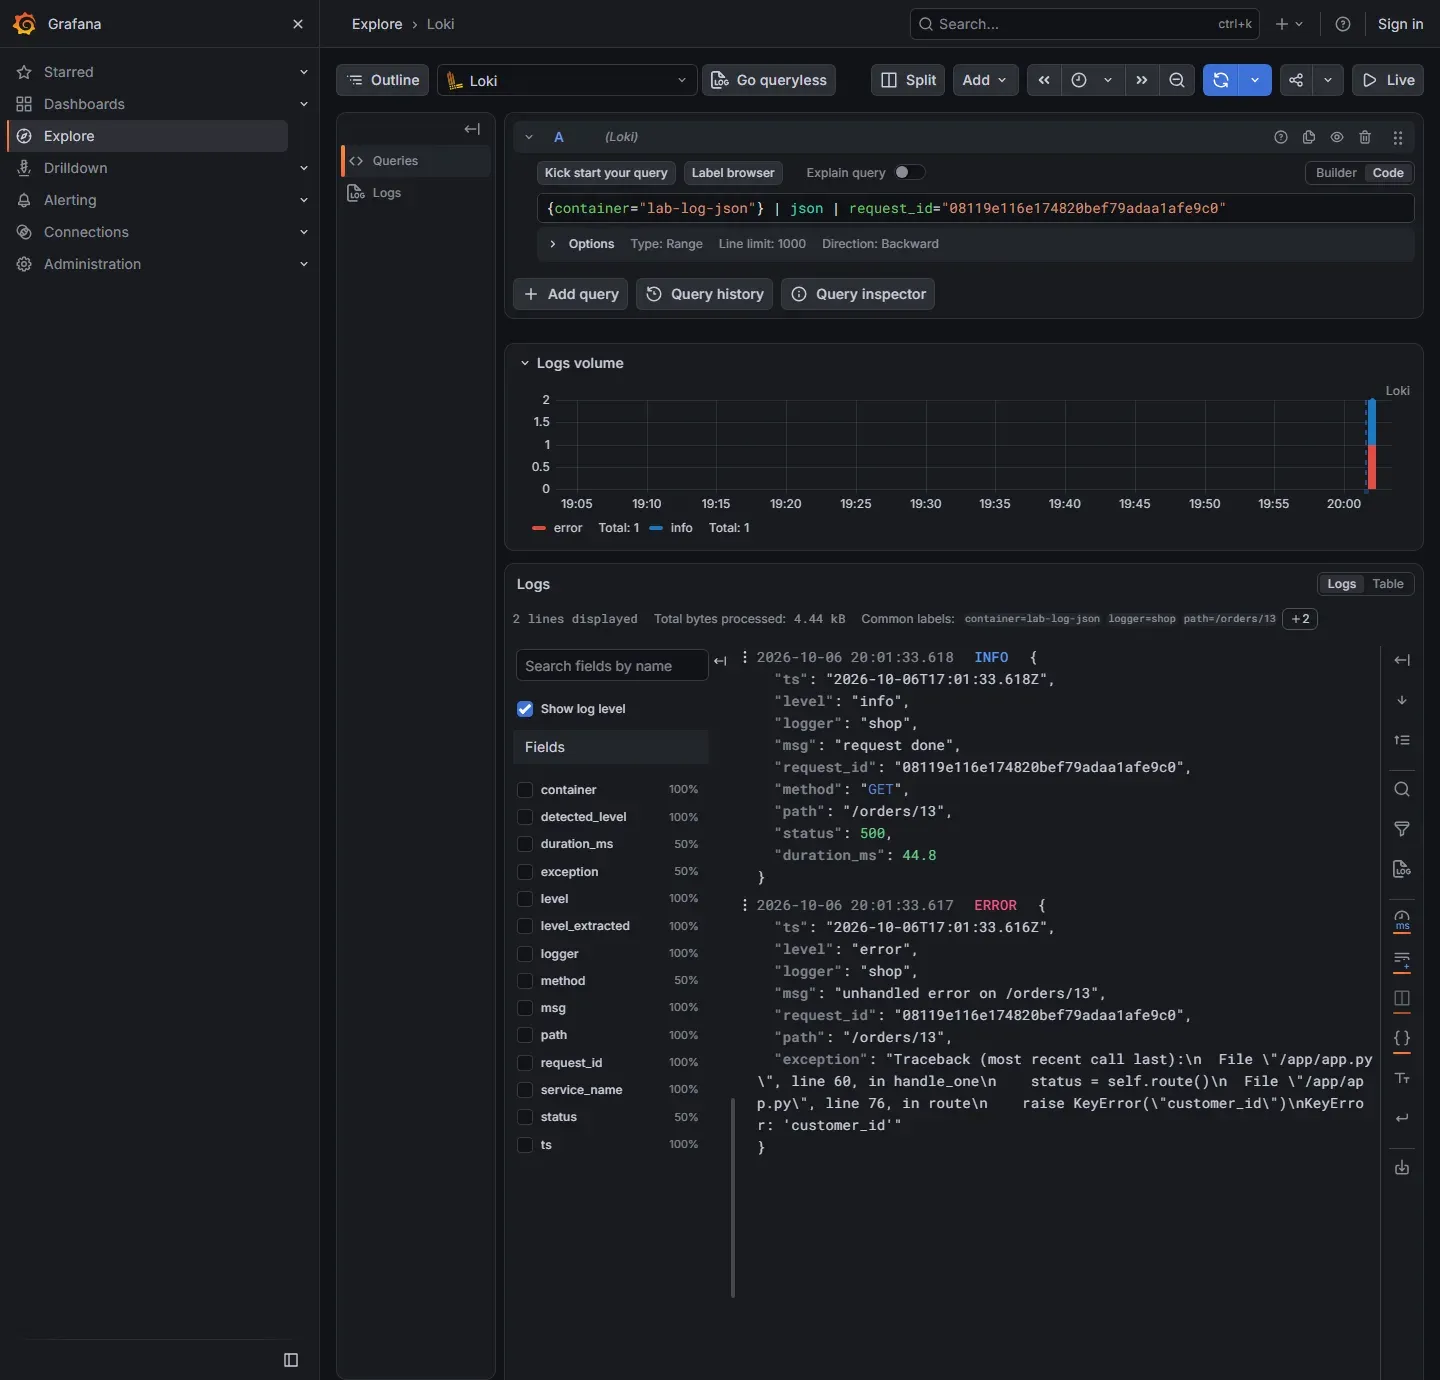Click the milliseconds timestamp icon
The width and height of the screenshot is (1440, 1380).
click(1402, 920)
